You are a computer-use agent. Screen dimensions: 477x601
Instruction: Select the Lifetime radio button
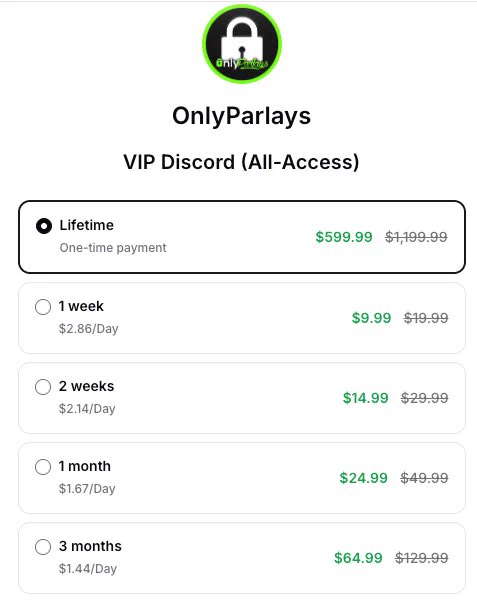coord(44,226)
